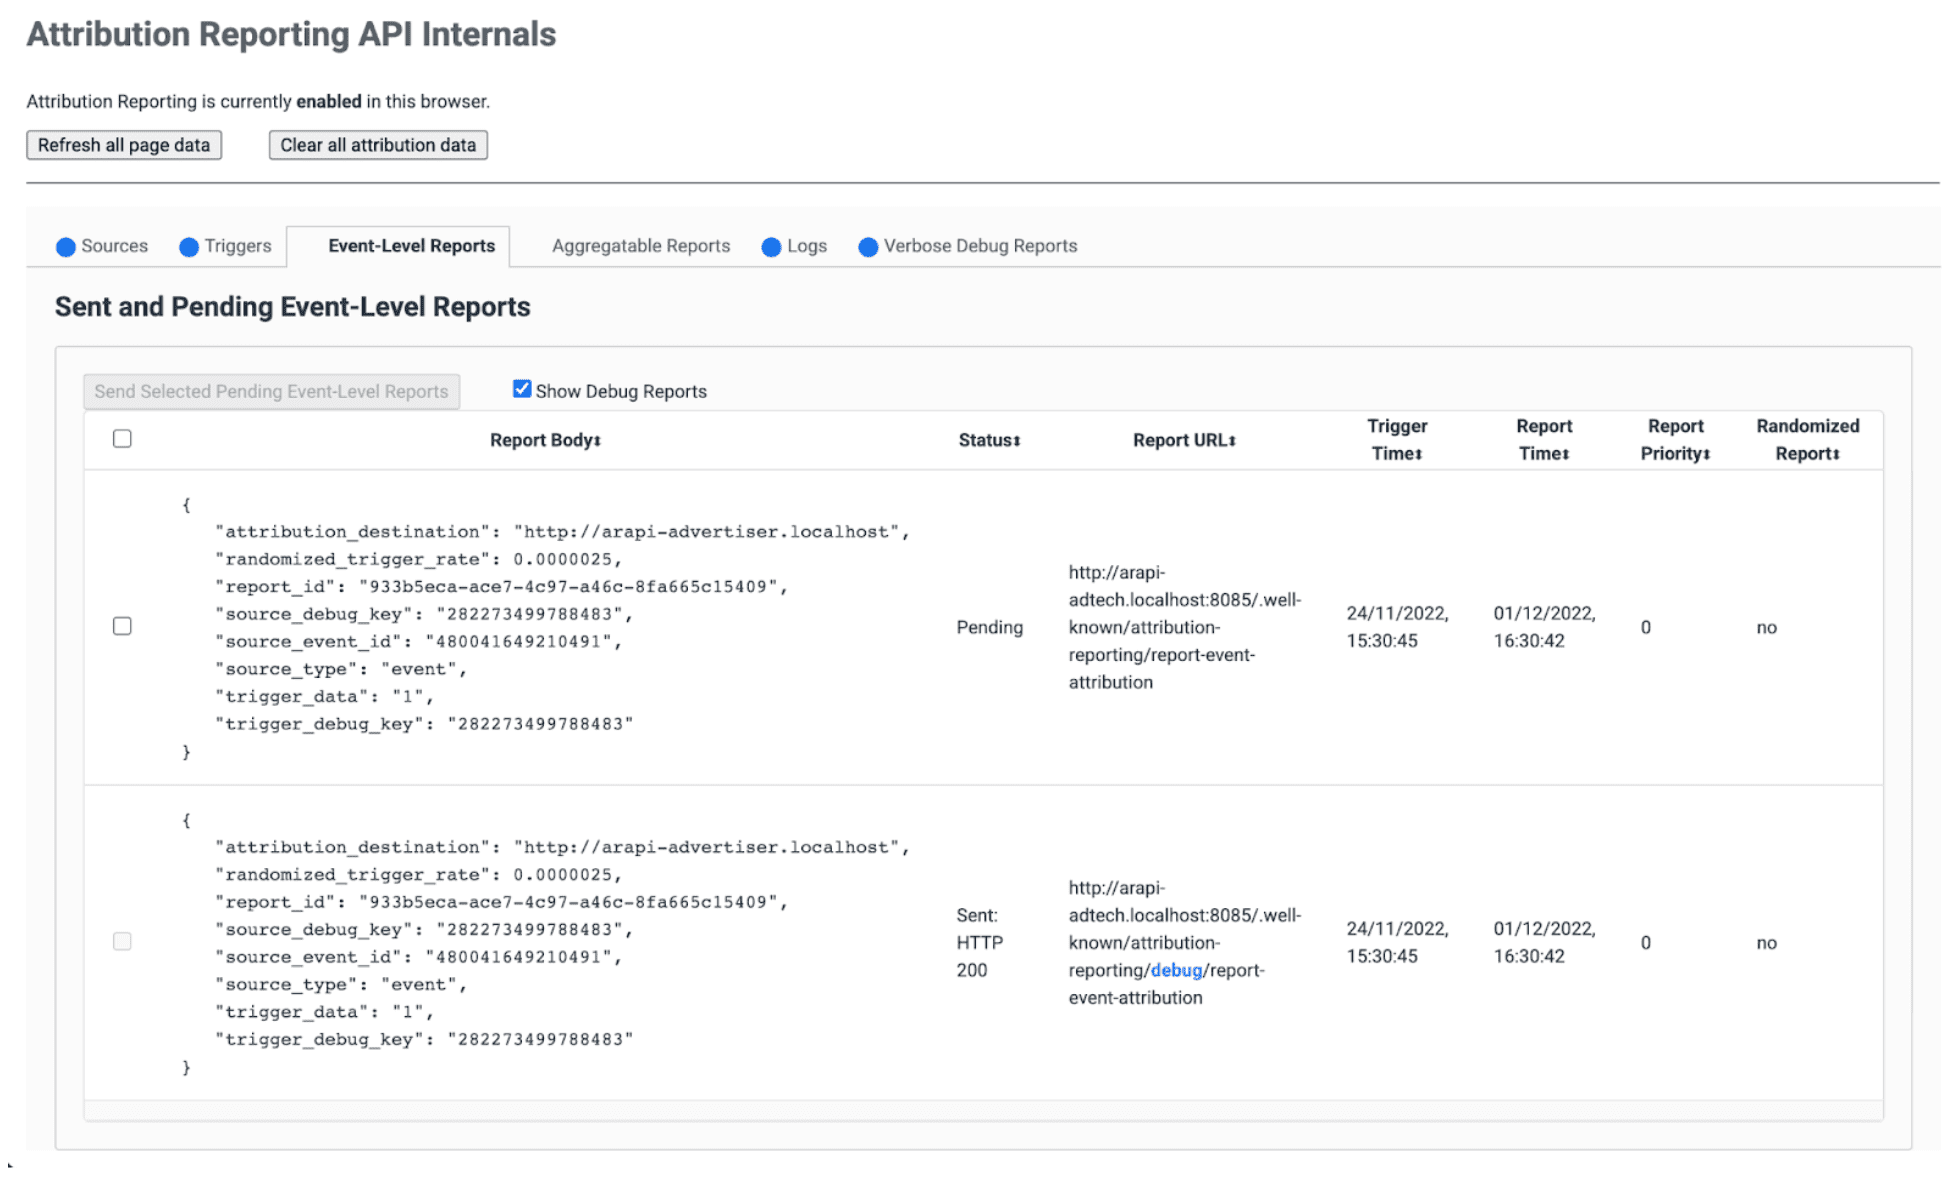
Task: Click Send Selected Pending Event-Level Reports
Action: click(271, 389)
